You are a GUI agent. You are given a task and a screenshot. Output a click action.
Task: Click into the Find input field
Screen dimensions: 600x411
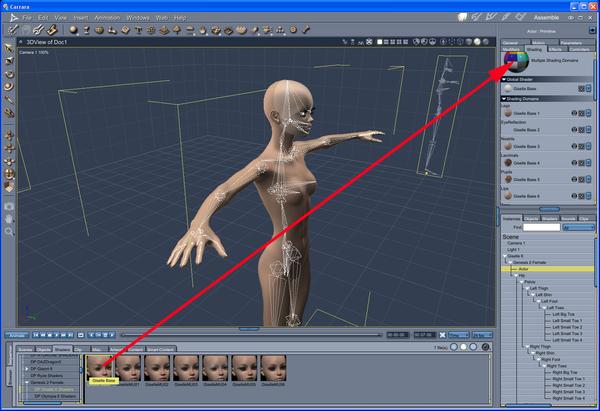click(541, 228)
